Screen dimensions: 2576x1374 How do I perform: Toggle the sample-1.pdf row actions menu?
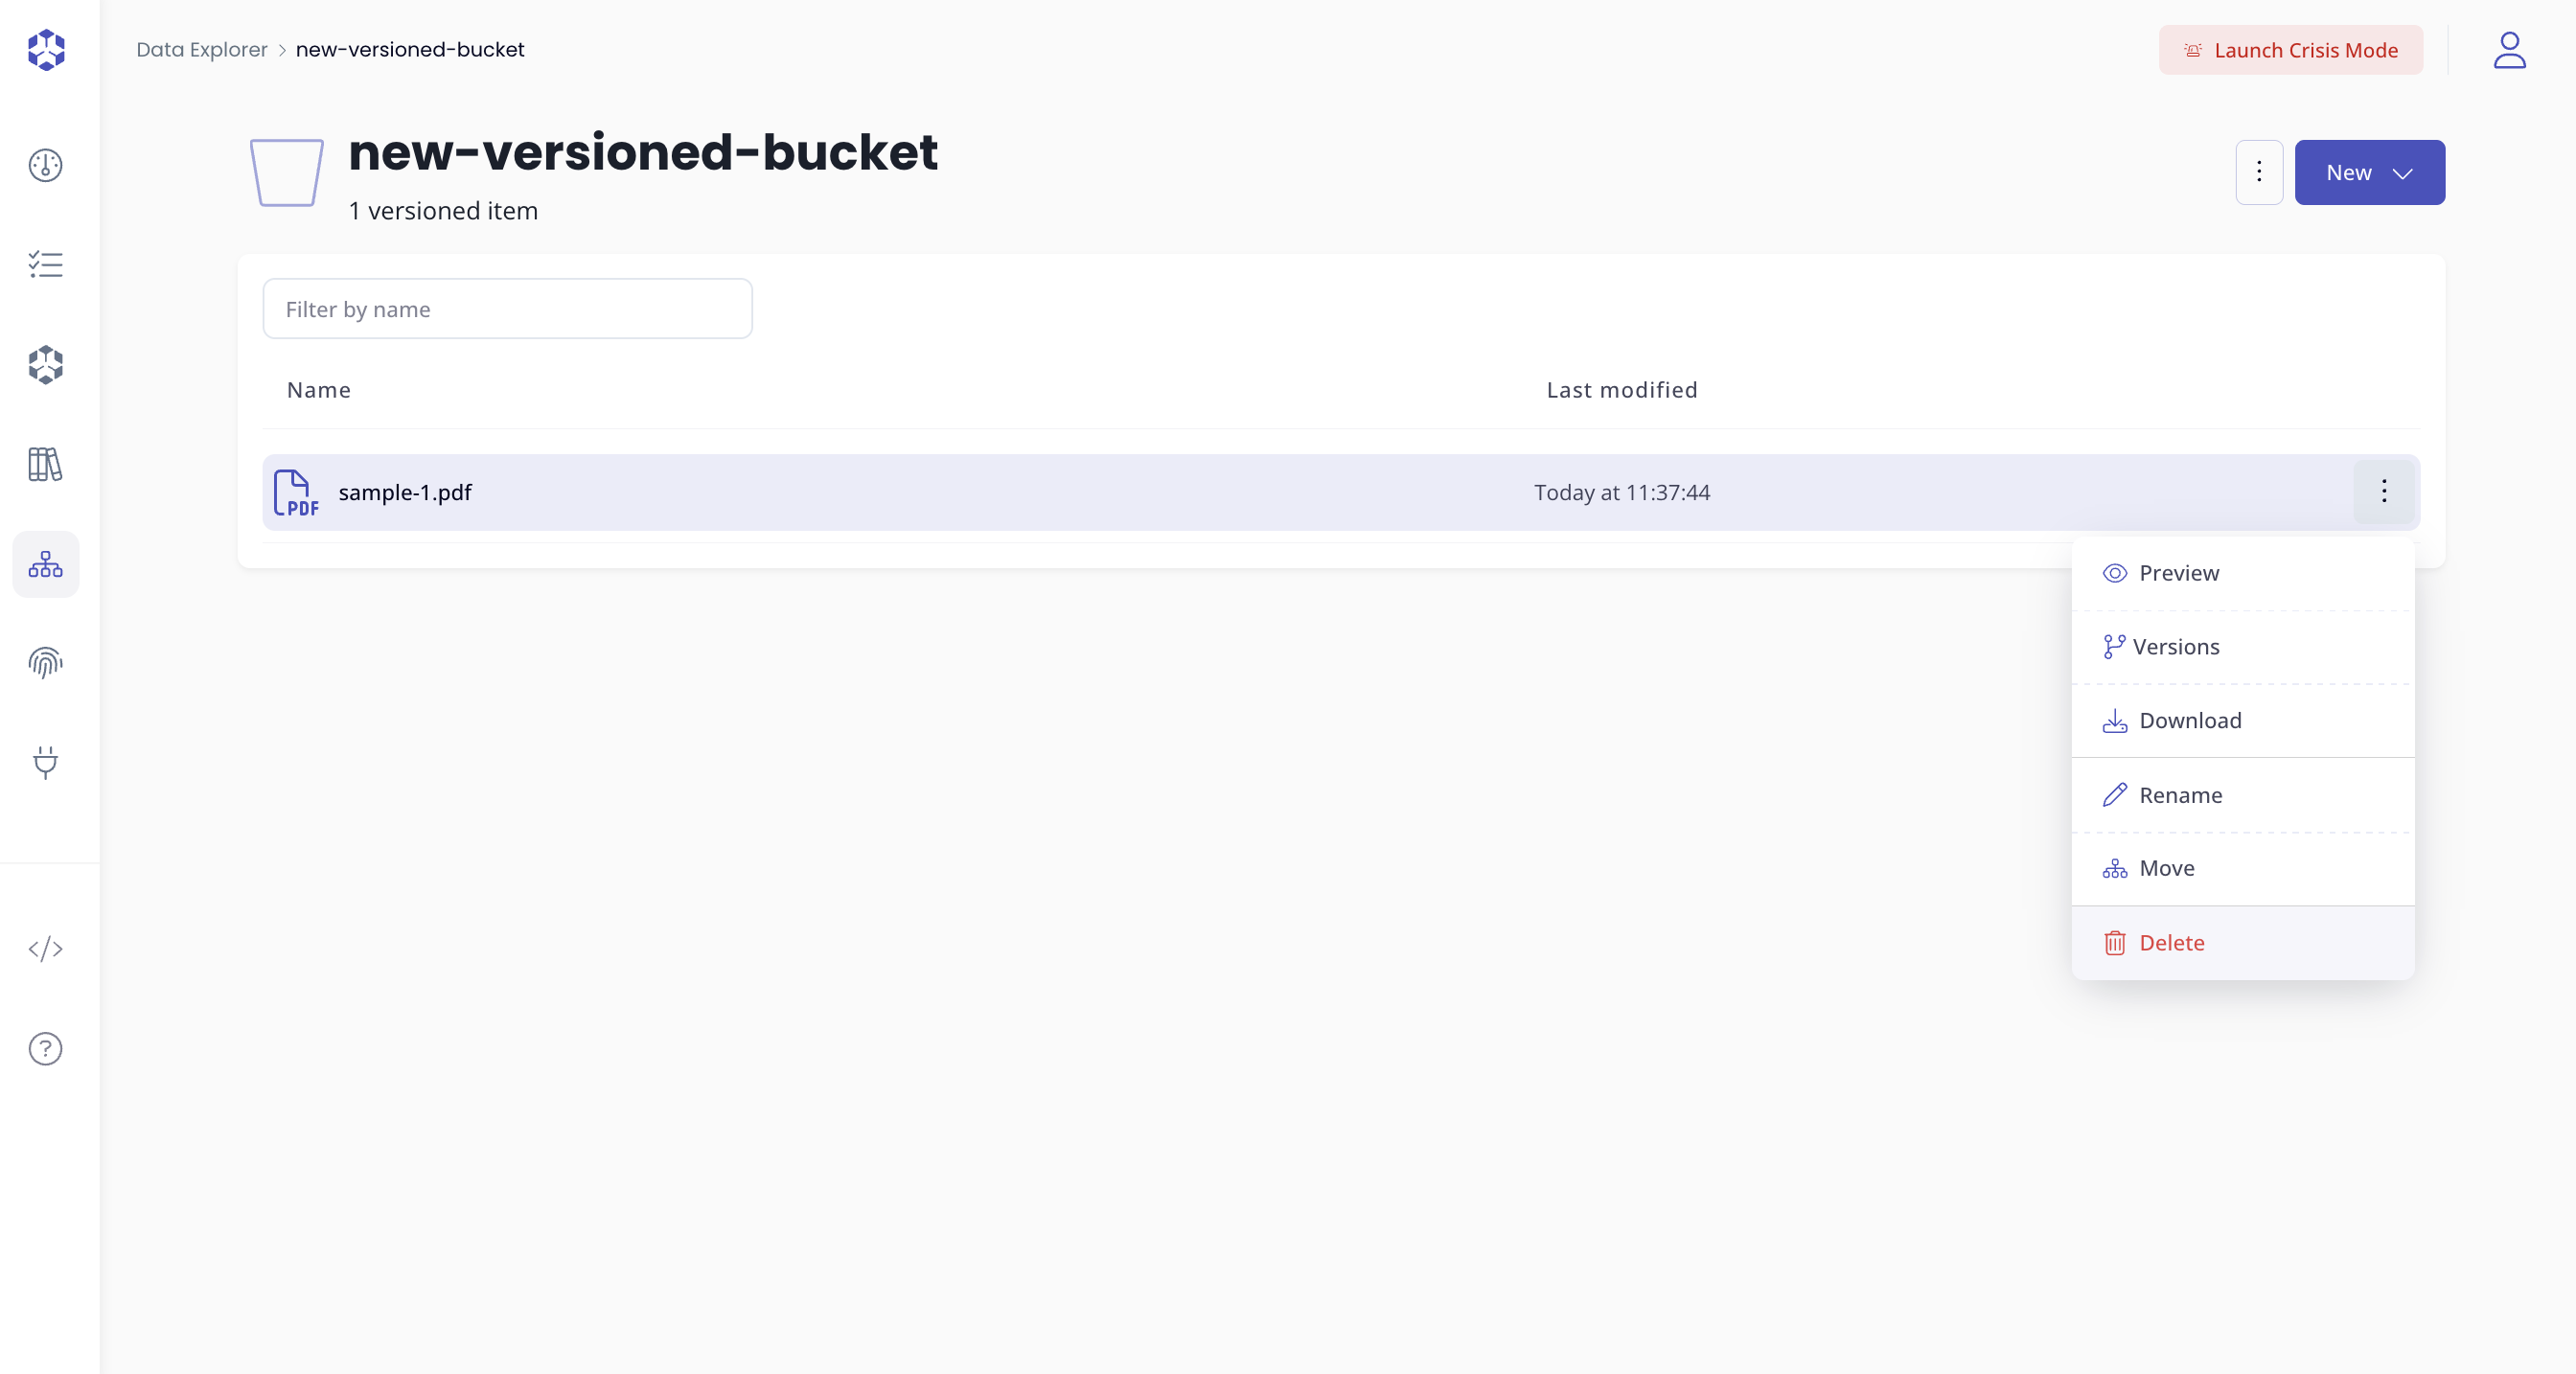[x=2384, y=492]
